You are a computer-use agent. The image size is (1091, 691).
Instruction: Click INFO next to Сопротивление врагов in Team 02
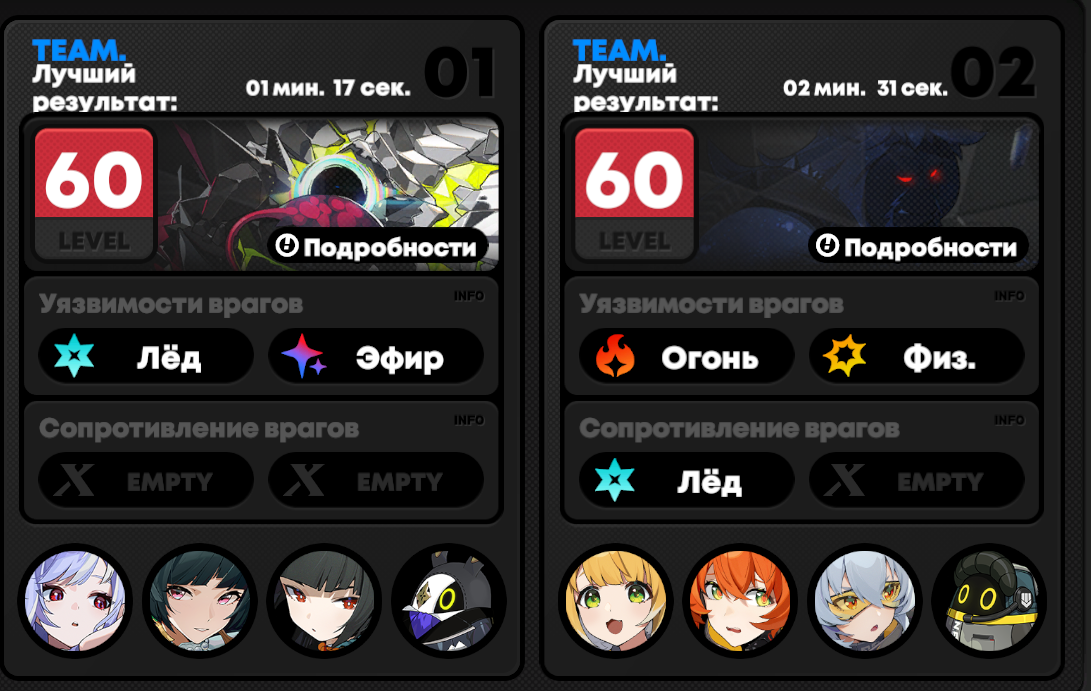(x=1009, y=420)
